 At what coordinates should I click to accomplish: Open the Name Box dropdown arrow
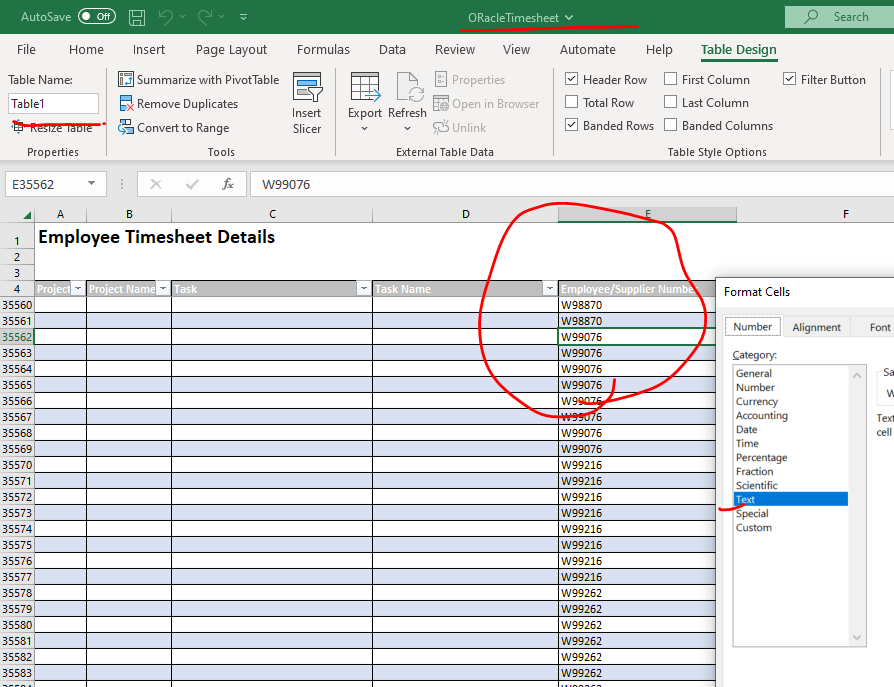[x=91, y=184]
